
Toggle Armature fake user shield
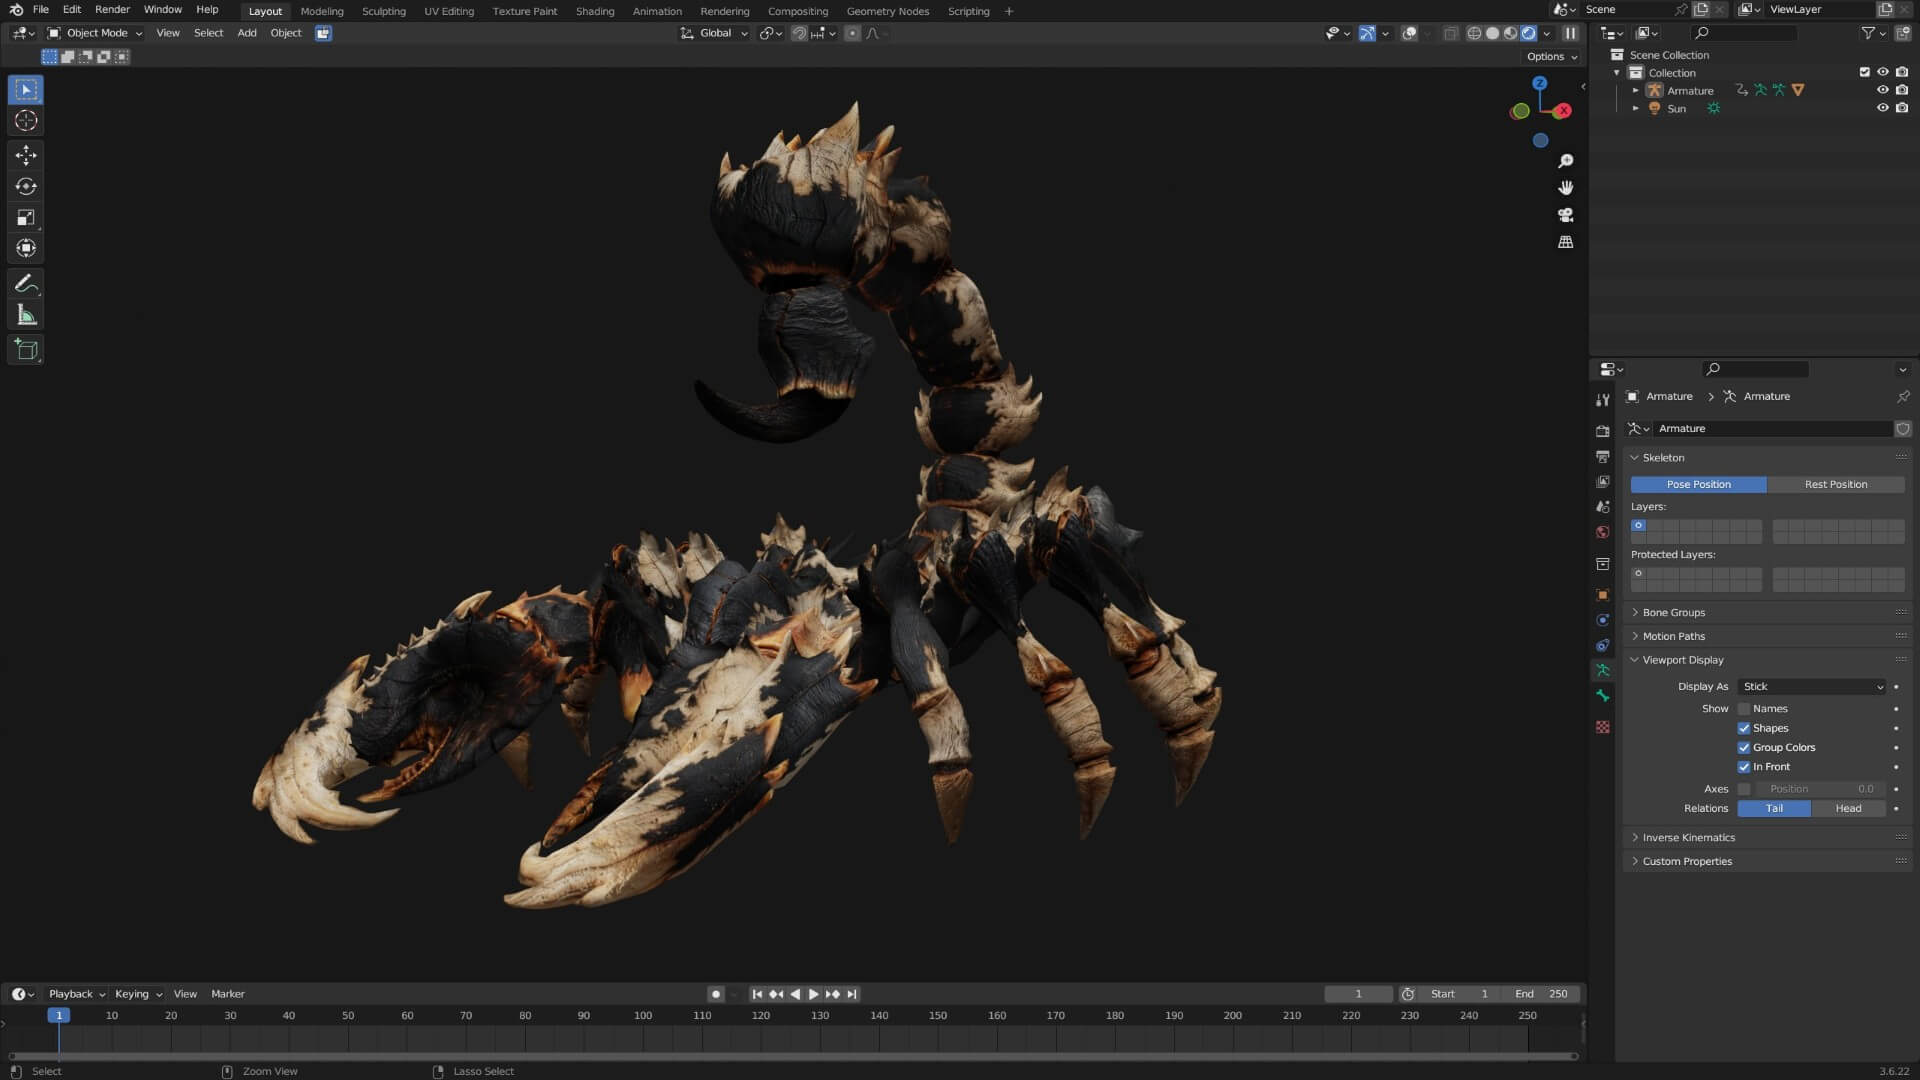[x=1903, y=429]
